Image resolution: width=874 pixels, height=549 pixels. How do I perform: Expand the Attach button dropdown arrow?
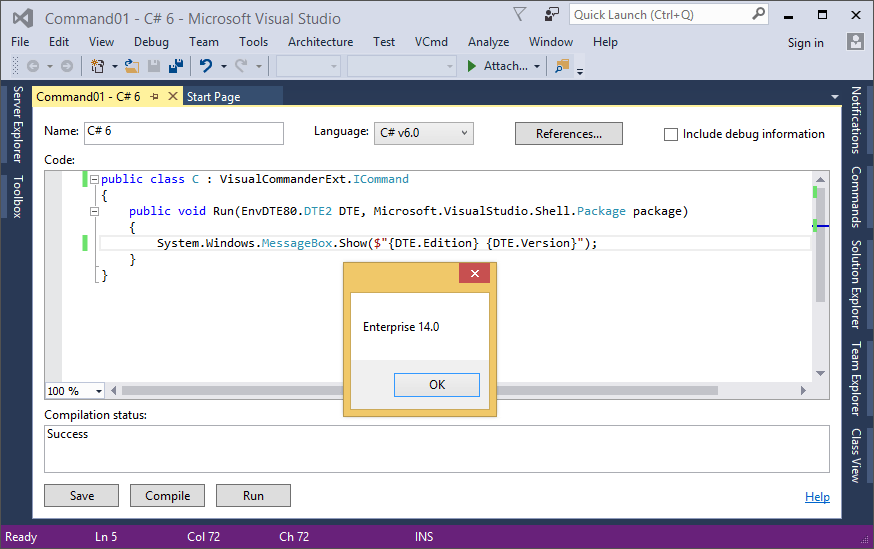coord(537,66)
